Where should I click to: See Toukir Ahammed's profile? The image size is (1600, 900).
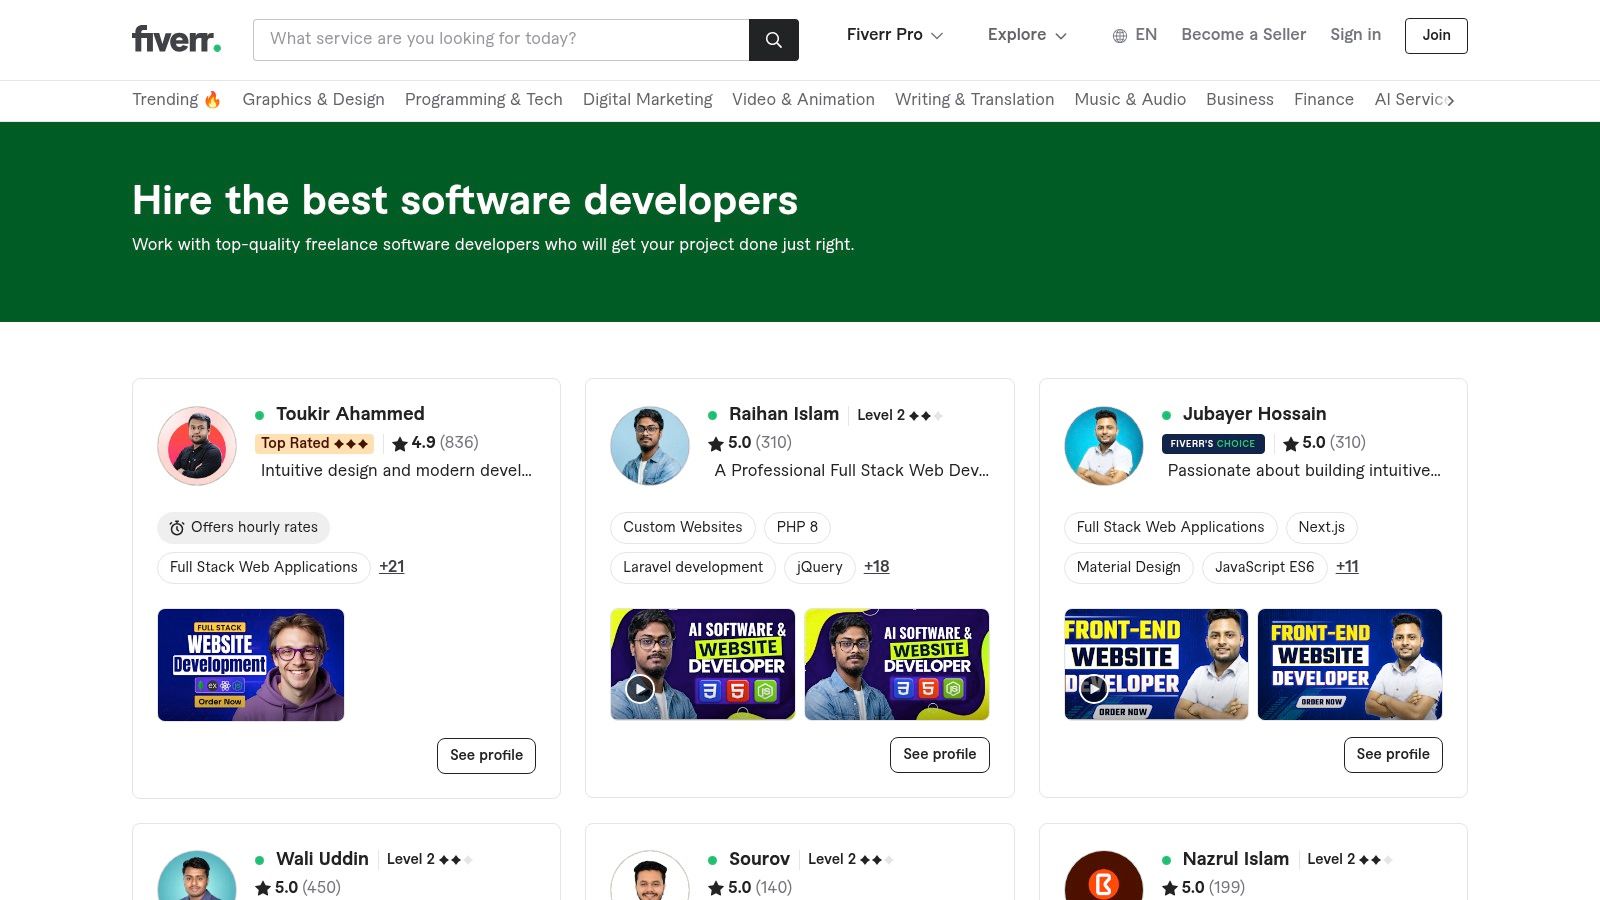click(x=486, y=755)
